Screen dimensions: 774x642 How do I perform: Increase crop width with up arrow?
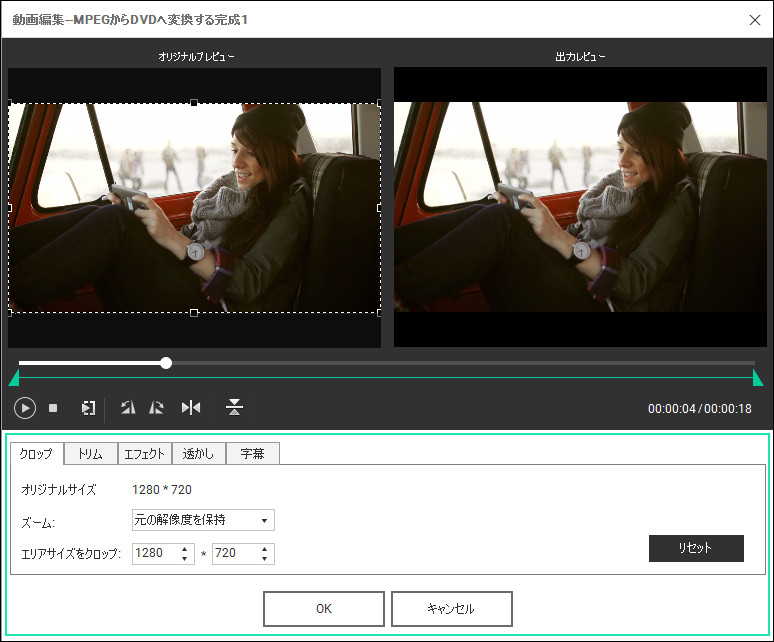pos(185,549)
